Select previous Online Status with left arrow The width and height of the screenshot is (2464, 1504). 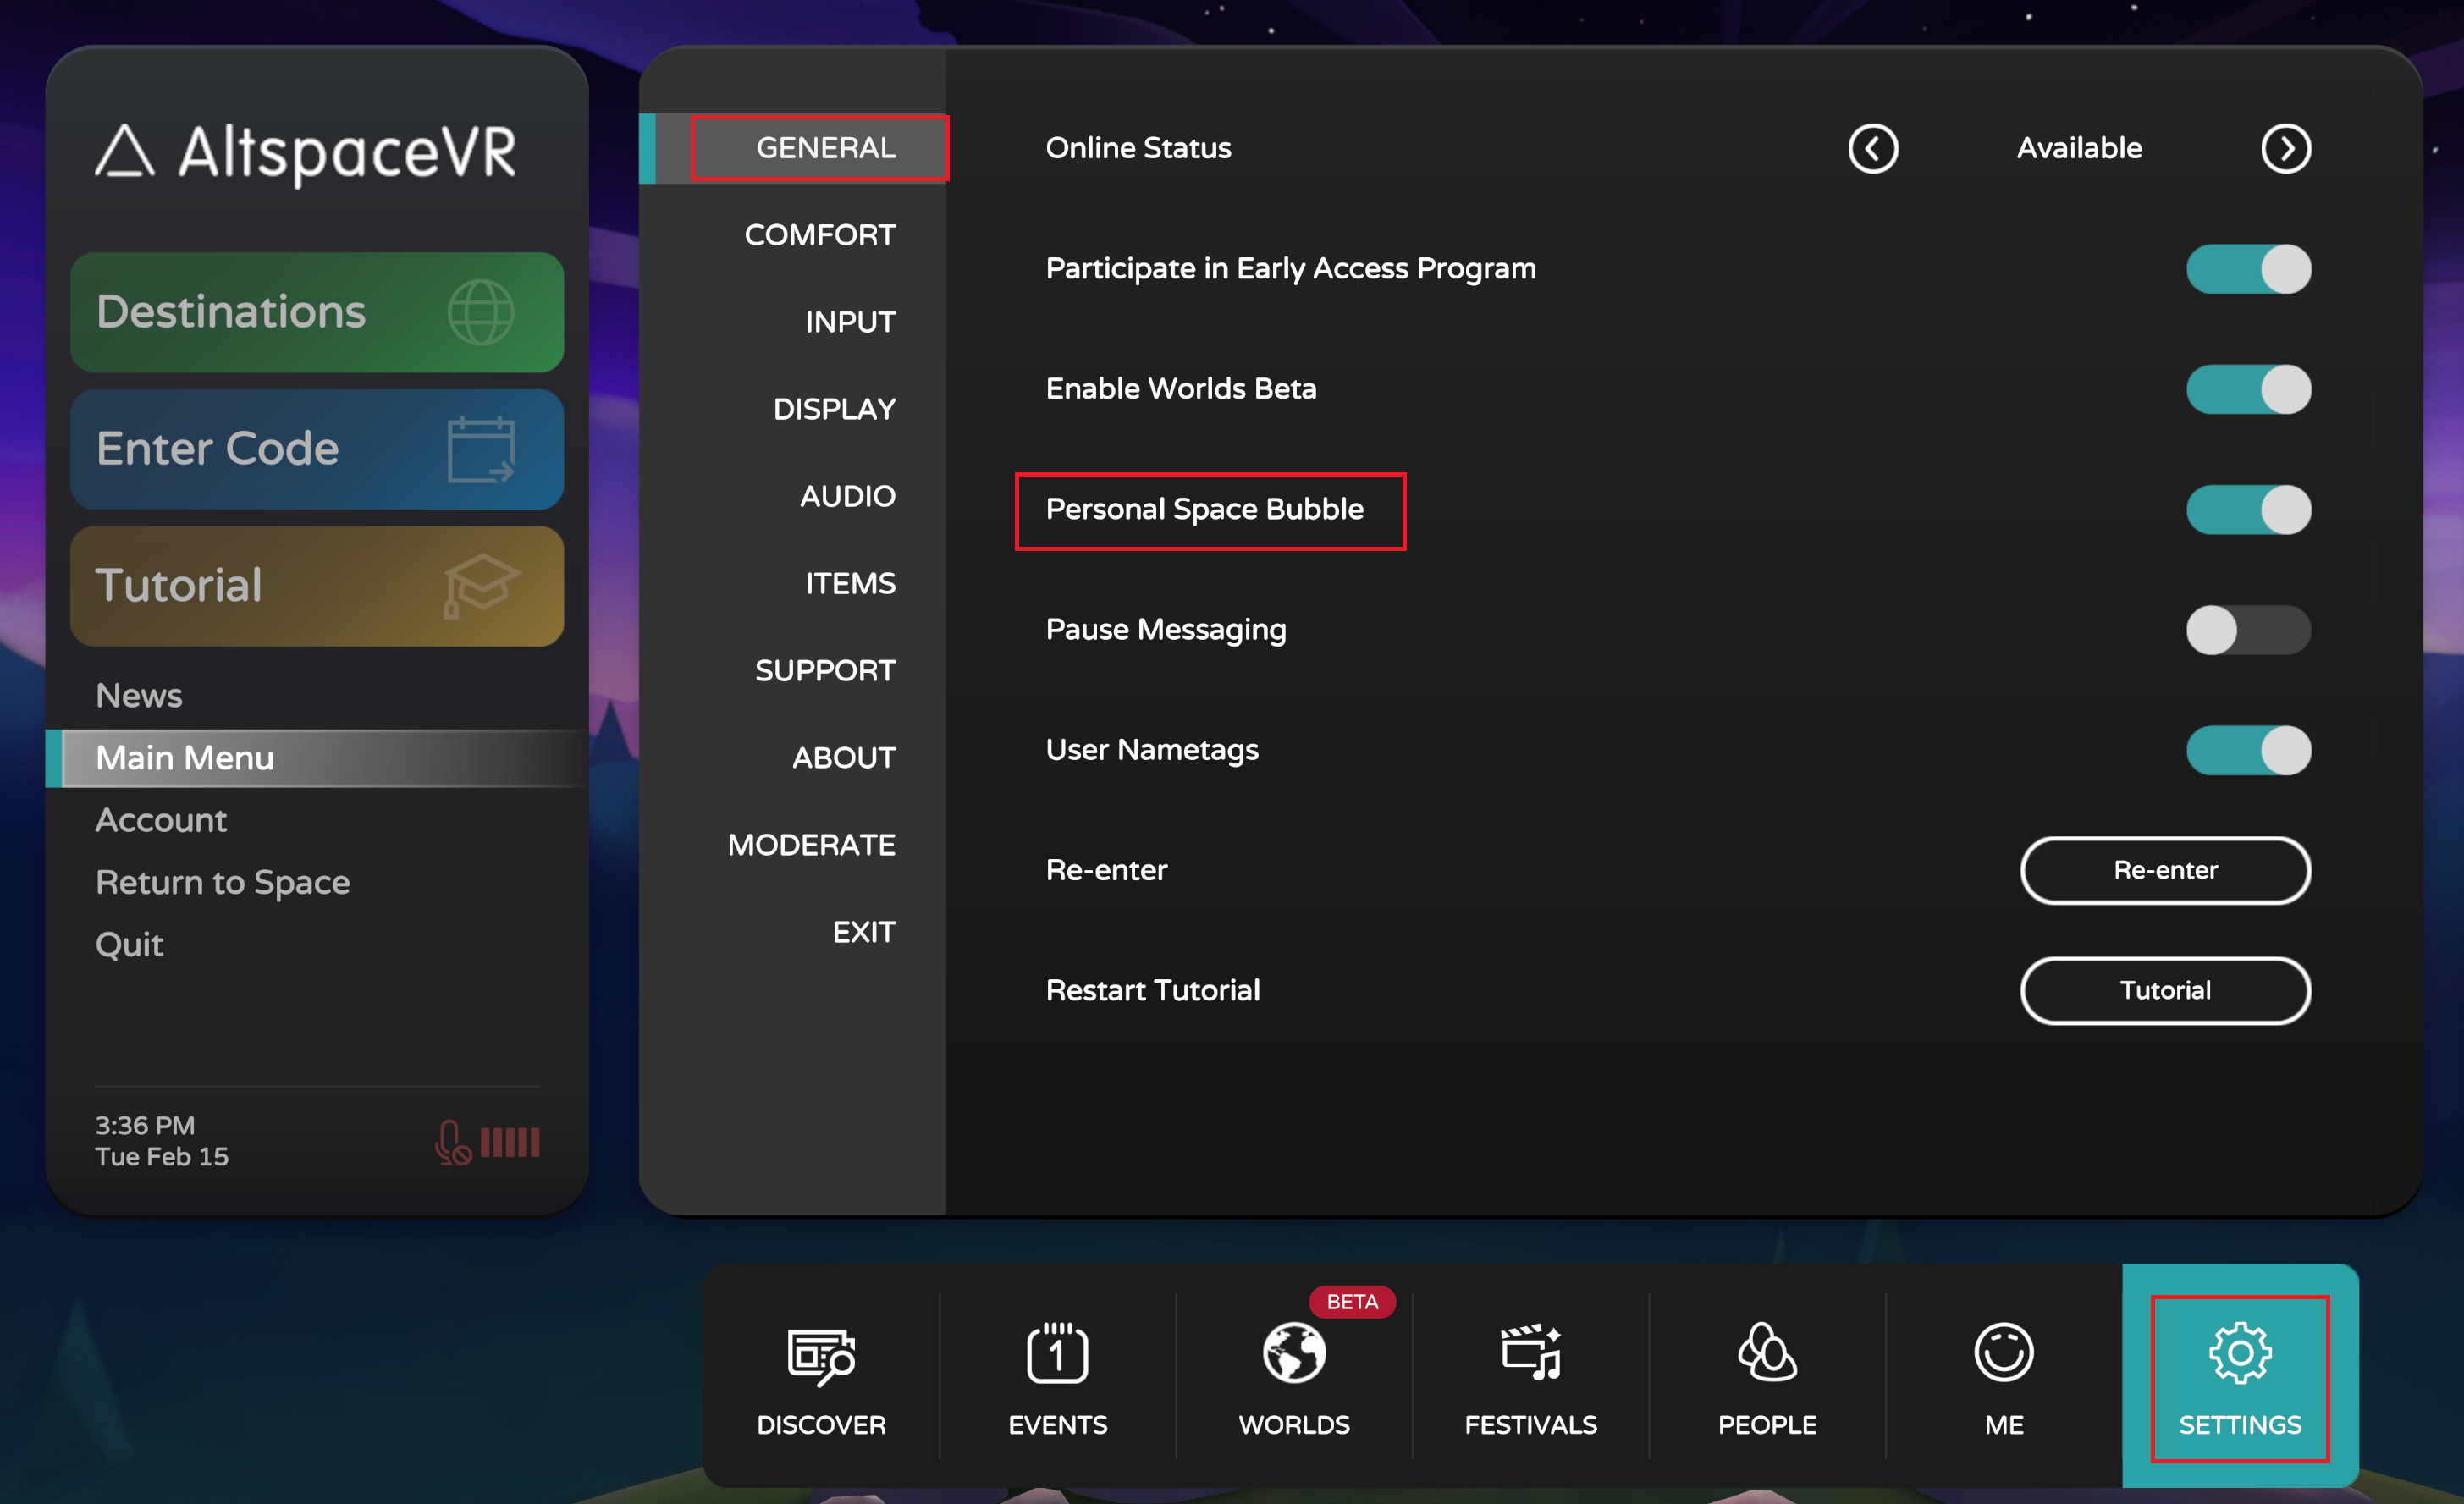pyautogui.click(x=1873, y=149)
